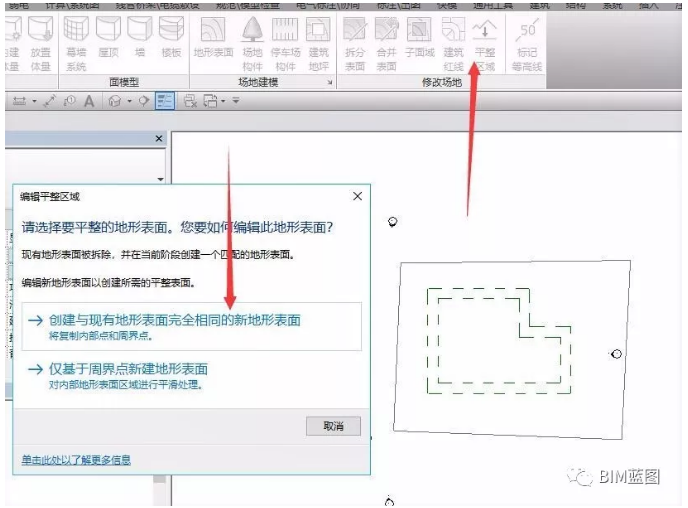Click the 楼板 floor by face tool
688x508 pixels.
pos(171,38)
